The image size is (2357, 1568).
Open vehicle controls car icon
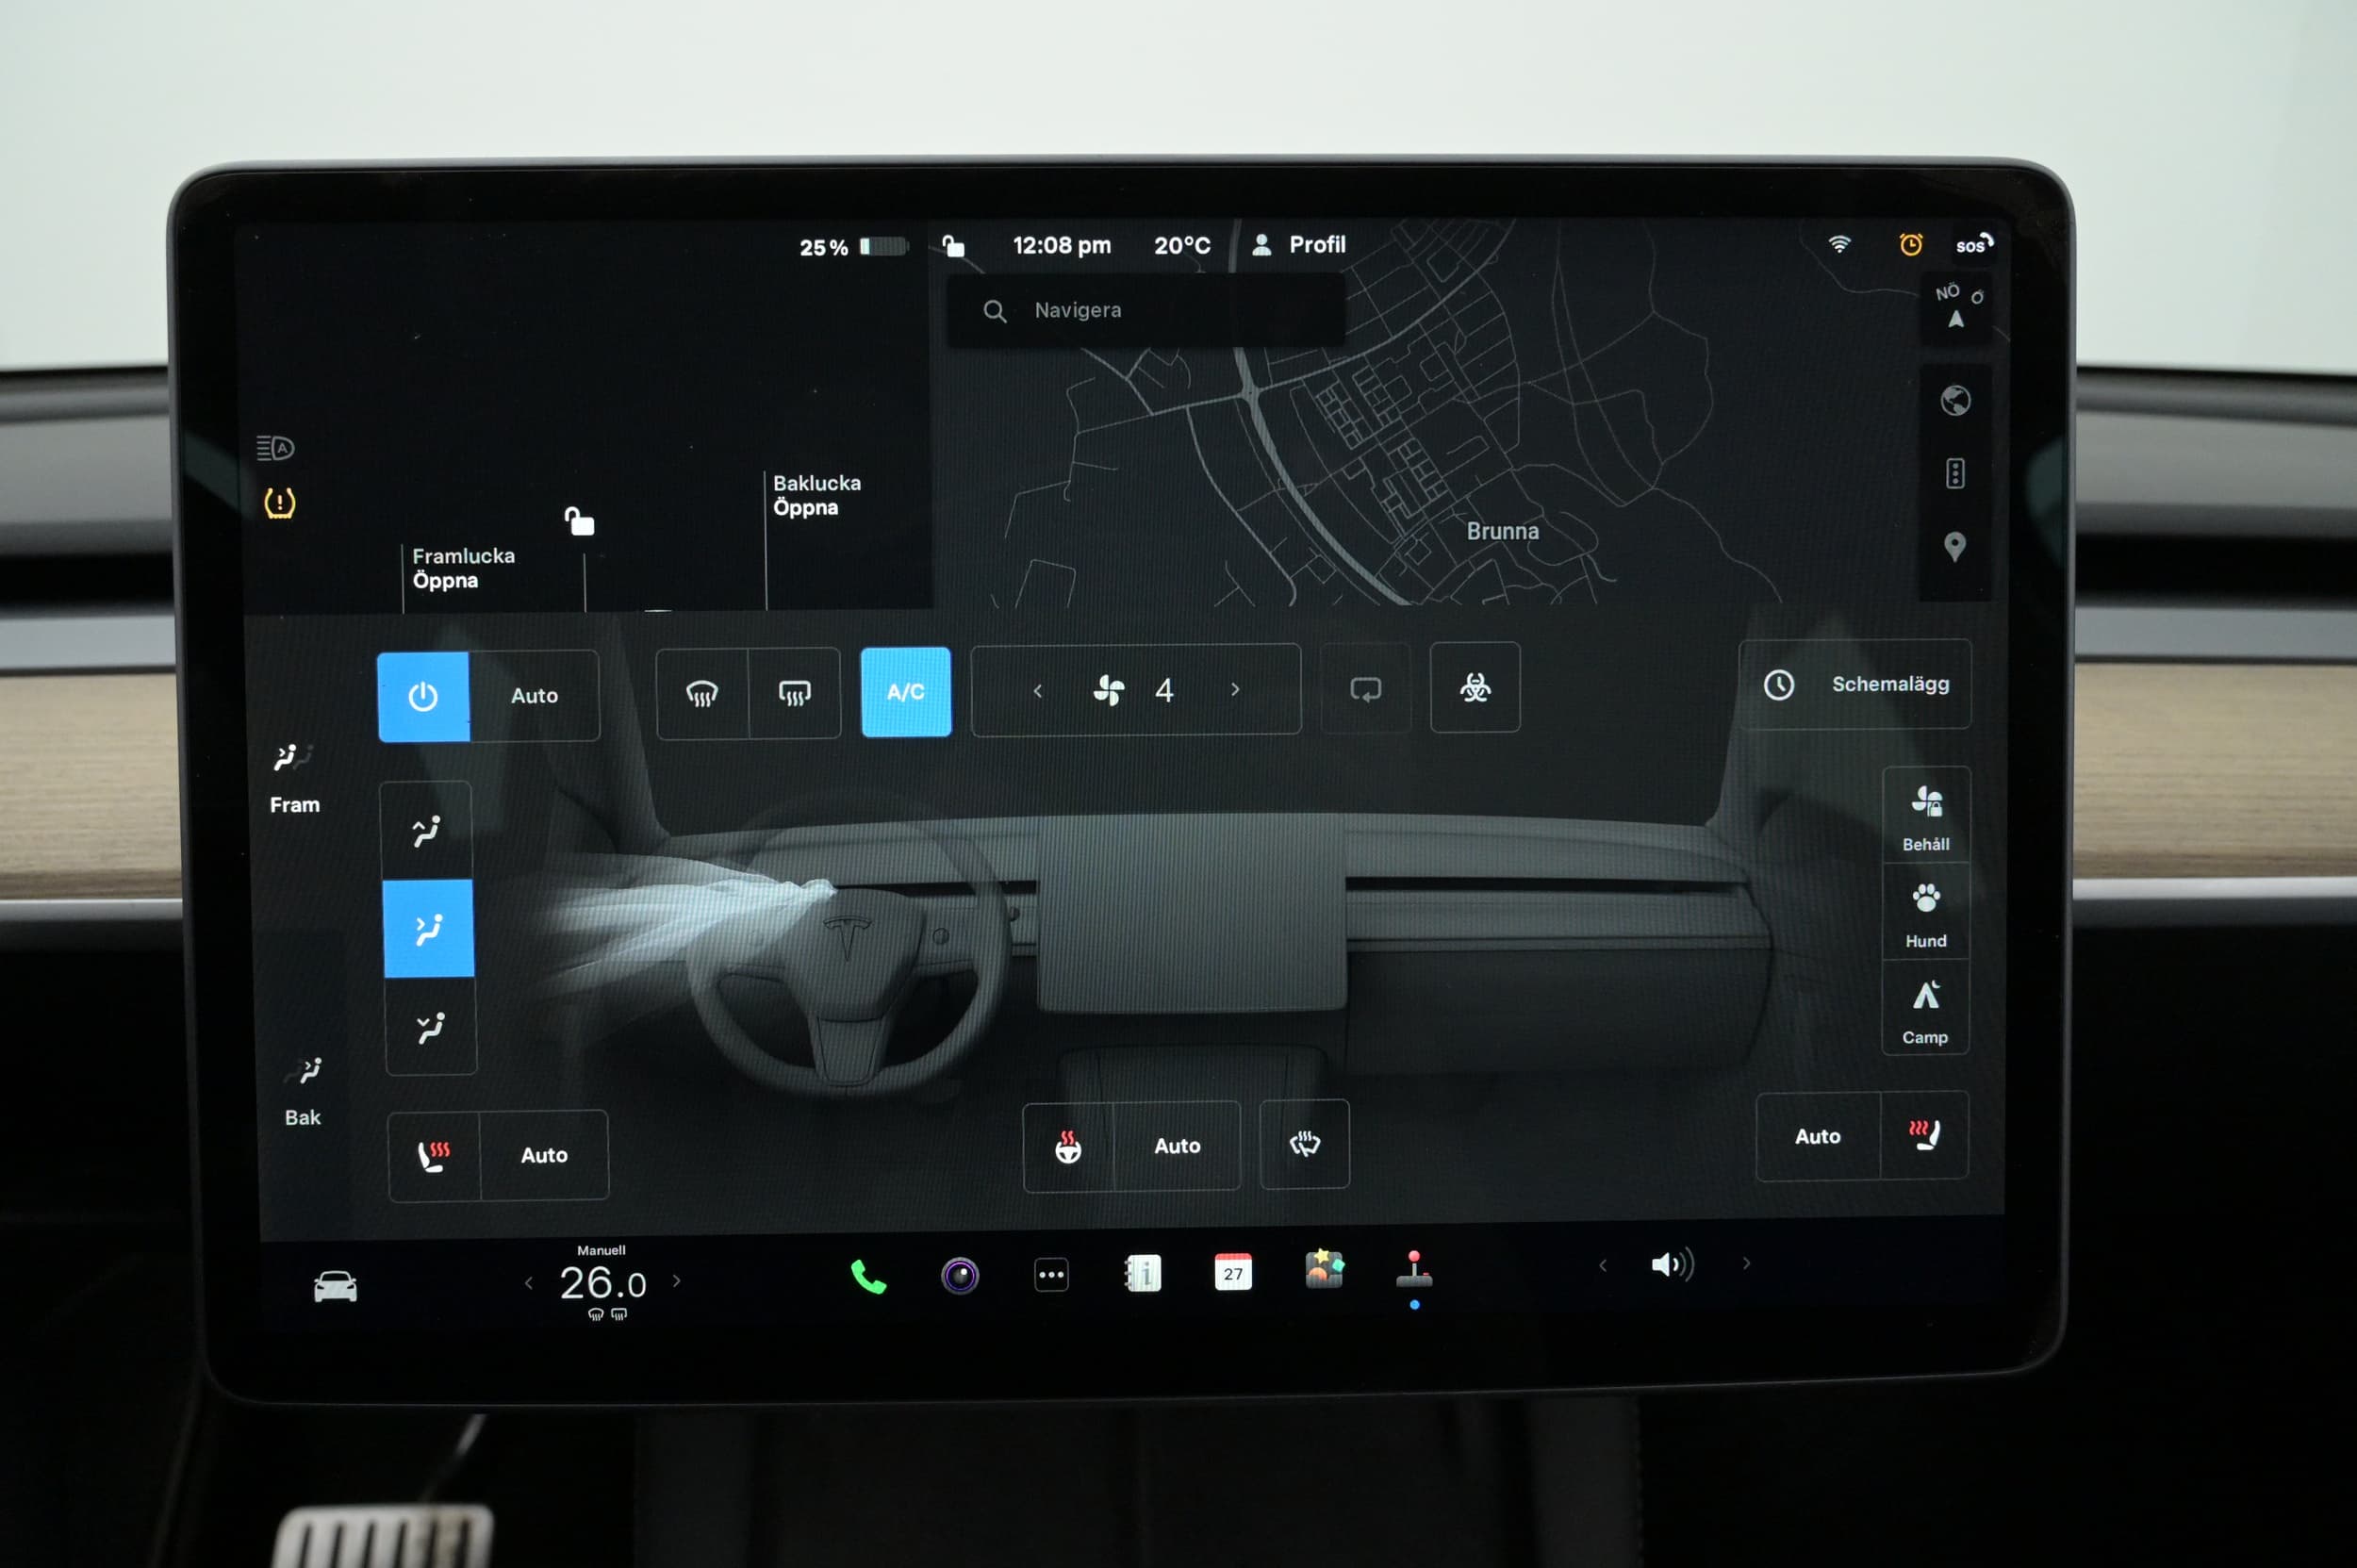coord(335,1286)
